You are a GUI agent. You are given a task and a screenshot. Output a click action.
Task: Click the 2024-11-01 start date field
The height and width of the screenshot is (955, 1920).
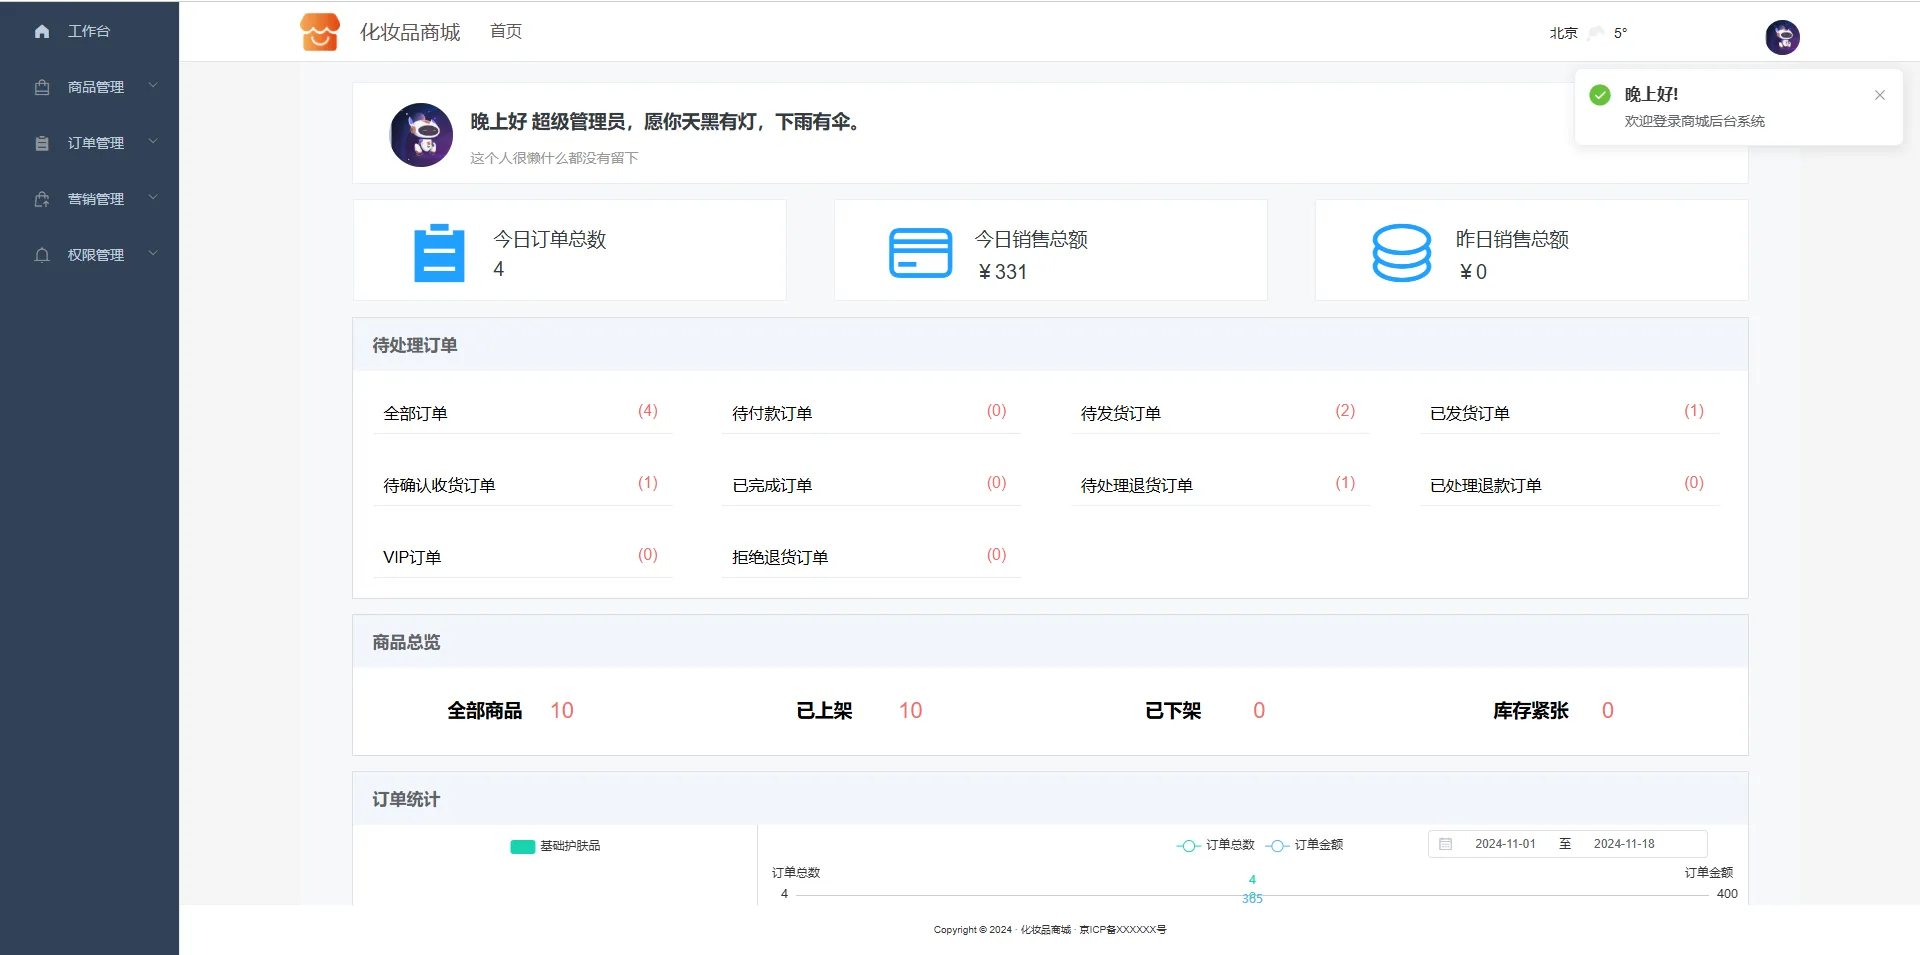point(1505,844)
